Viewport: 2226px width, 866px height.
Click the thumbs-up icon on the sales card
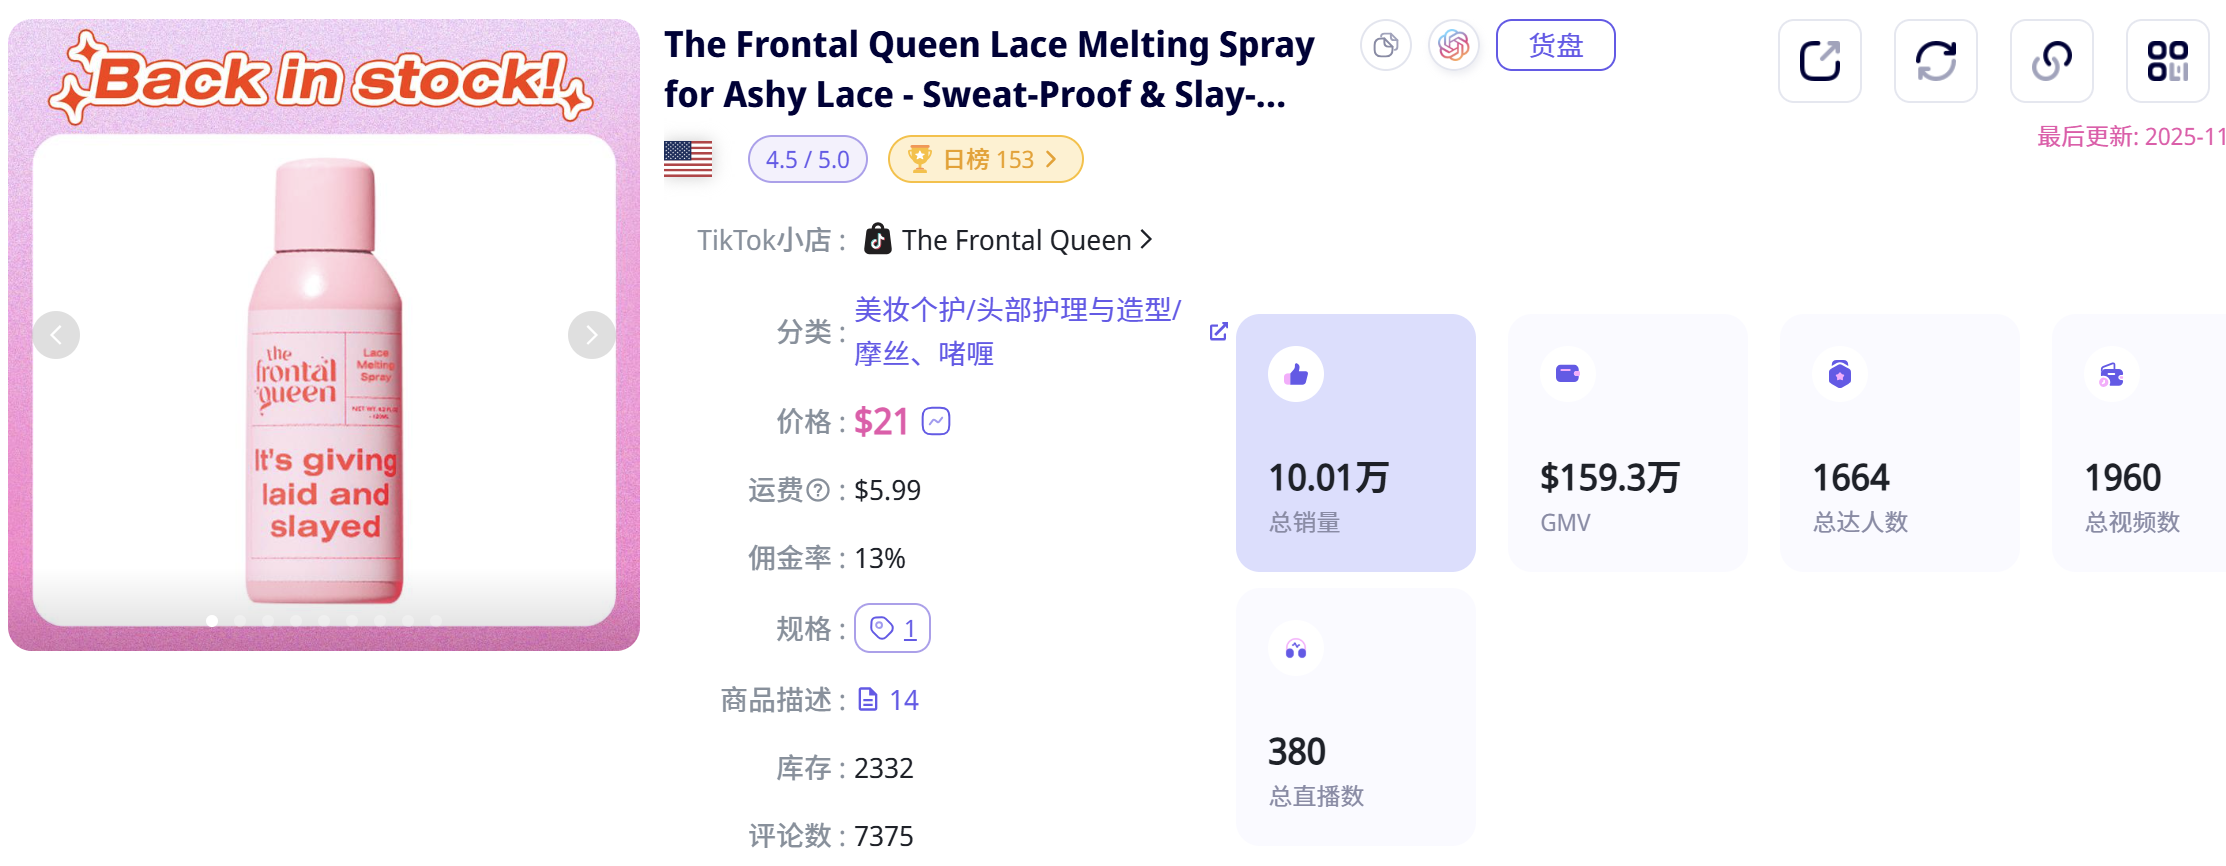(1295, 373)
